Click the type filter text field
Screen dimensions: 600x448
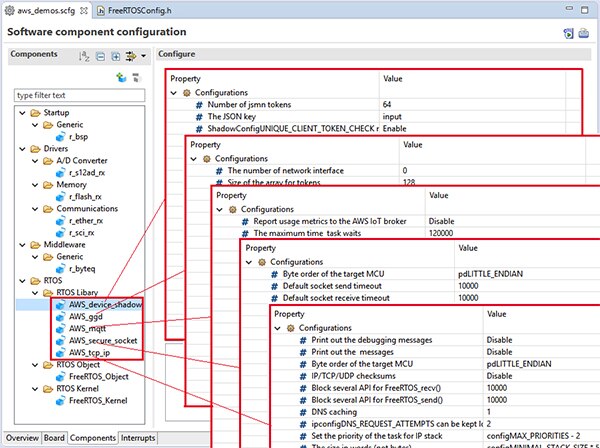(77, 95)
